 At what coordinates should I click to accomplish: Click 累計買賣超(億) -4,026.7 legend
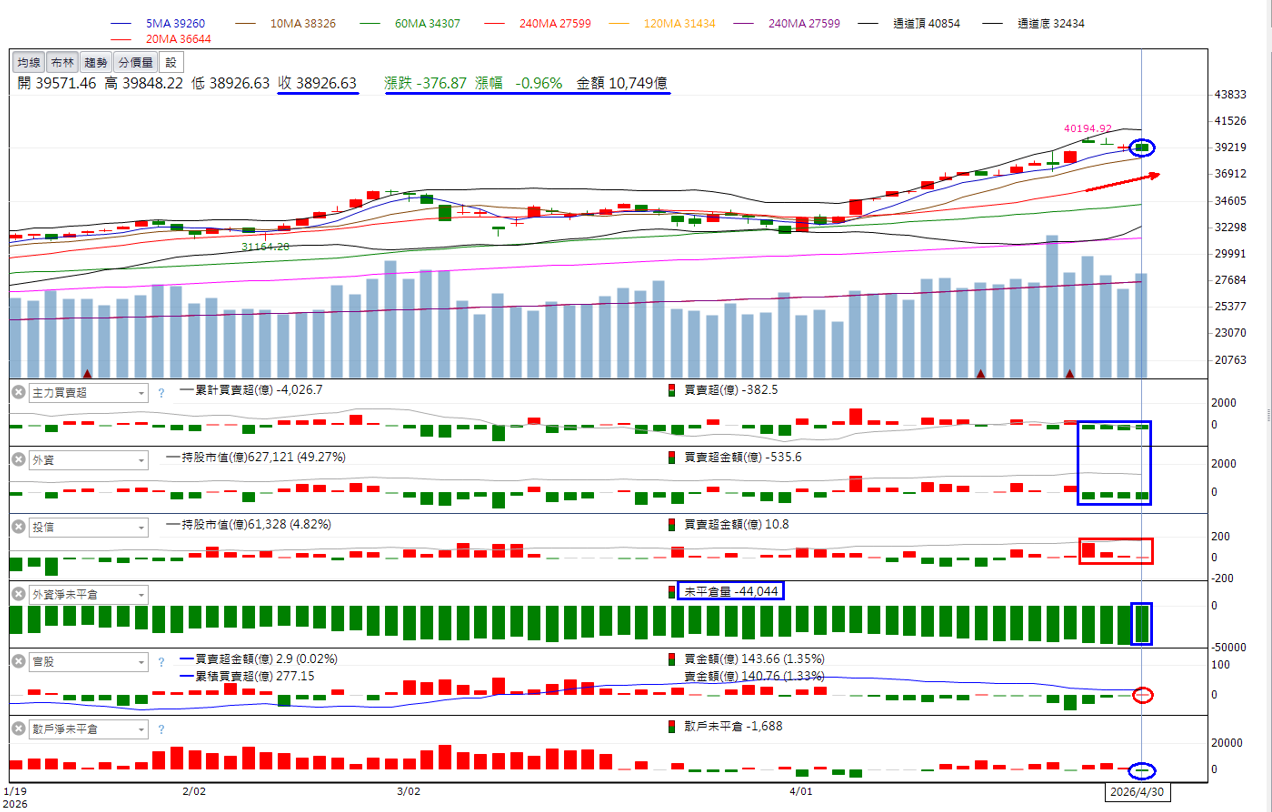(x=251, y=390)
